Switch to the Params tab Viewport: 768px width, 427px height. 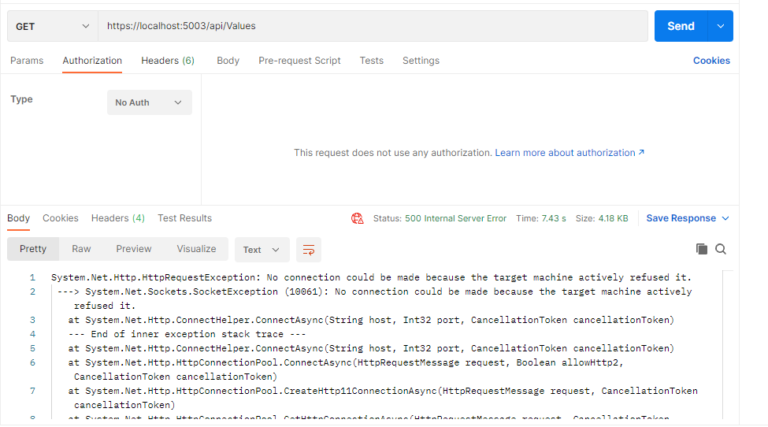[26, 61]
